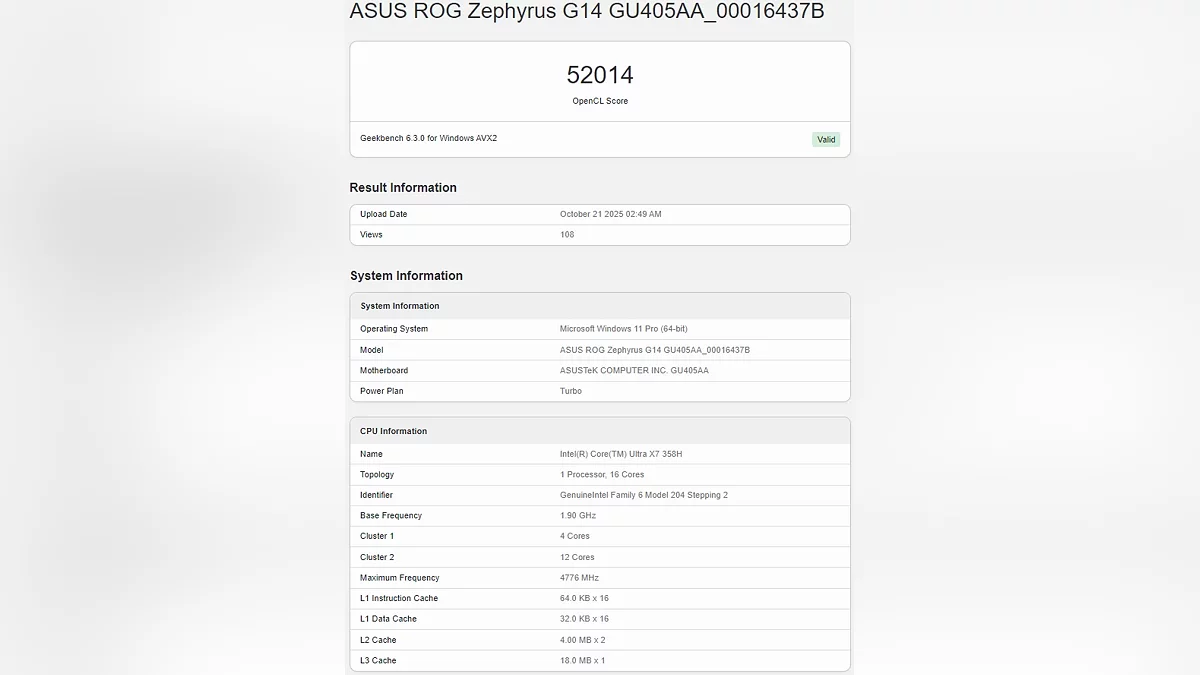Click the Turbo power plan value
This screenshot has width=1200, height=675.
tap(570, 391)
